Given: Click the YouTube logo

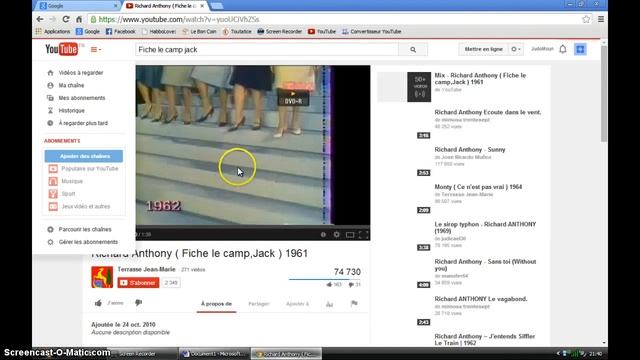Looking at the screenshot, I should [x=62, y=49].
